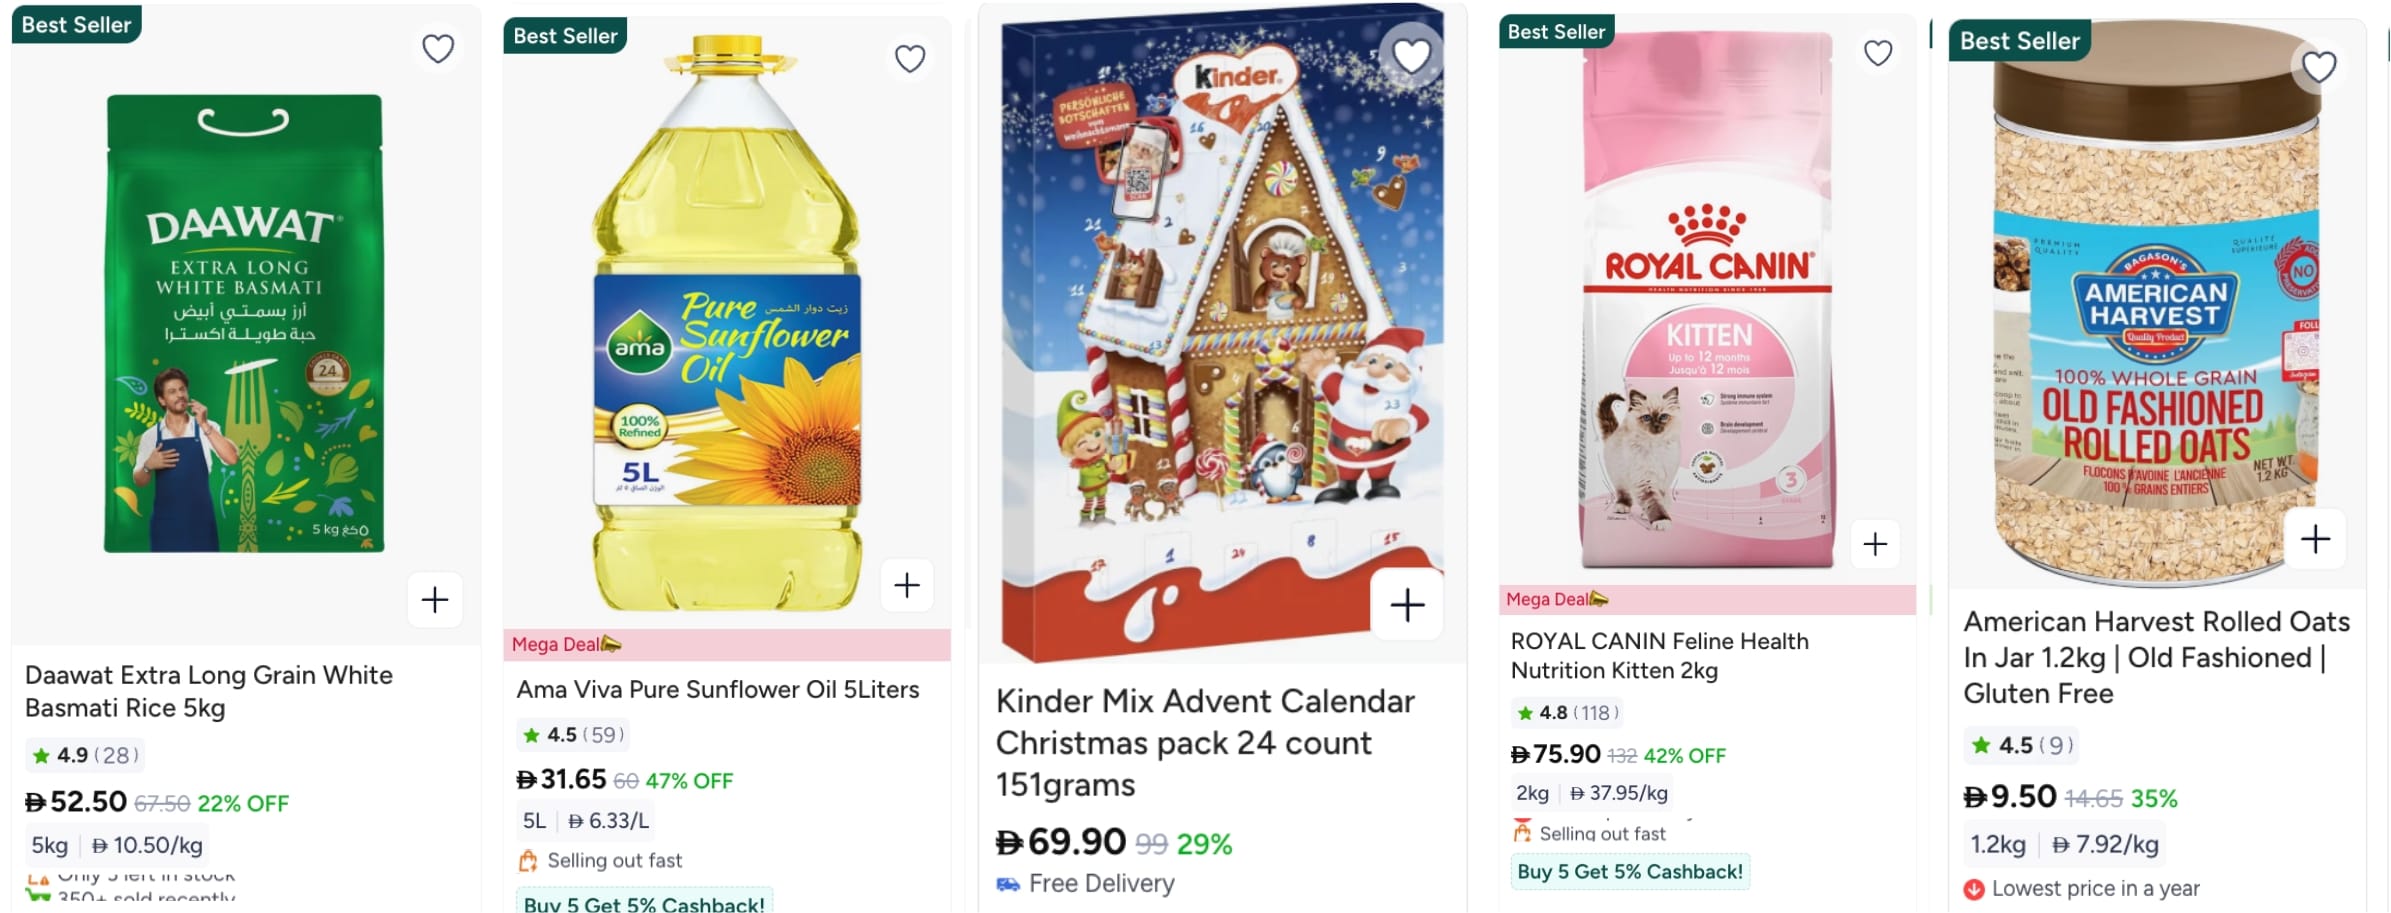Click the Mega Deal banner on sunflower oil
This screenshot has height=913, width=2391.
pyautogui.click(x=566, y=645)
